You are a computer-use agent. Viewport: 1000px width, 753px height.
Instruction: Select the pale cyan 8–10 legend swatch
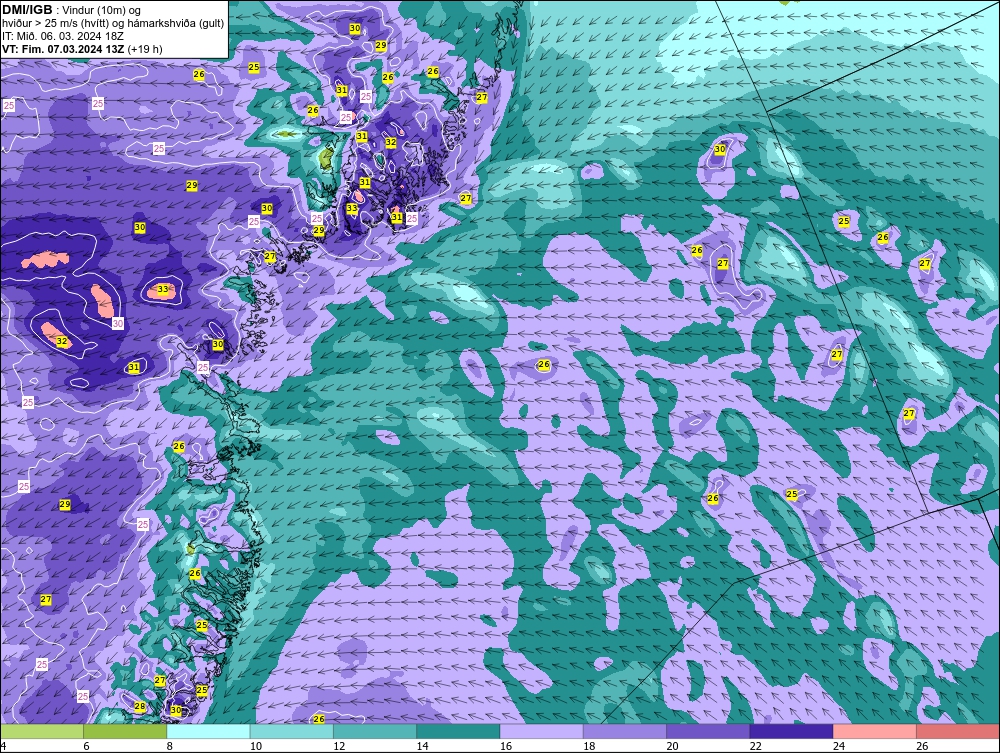click(x=209, y=731)
